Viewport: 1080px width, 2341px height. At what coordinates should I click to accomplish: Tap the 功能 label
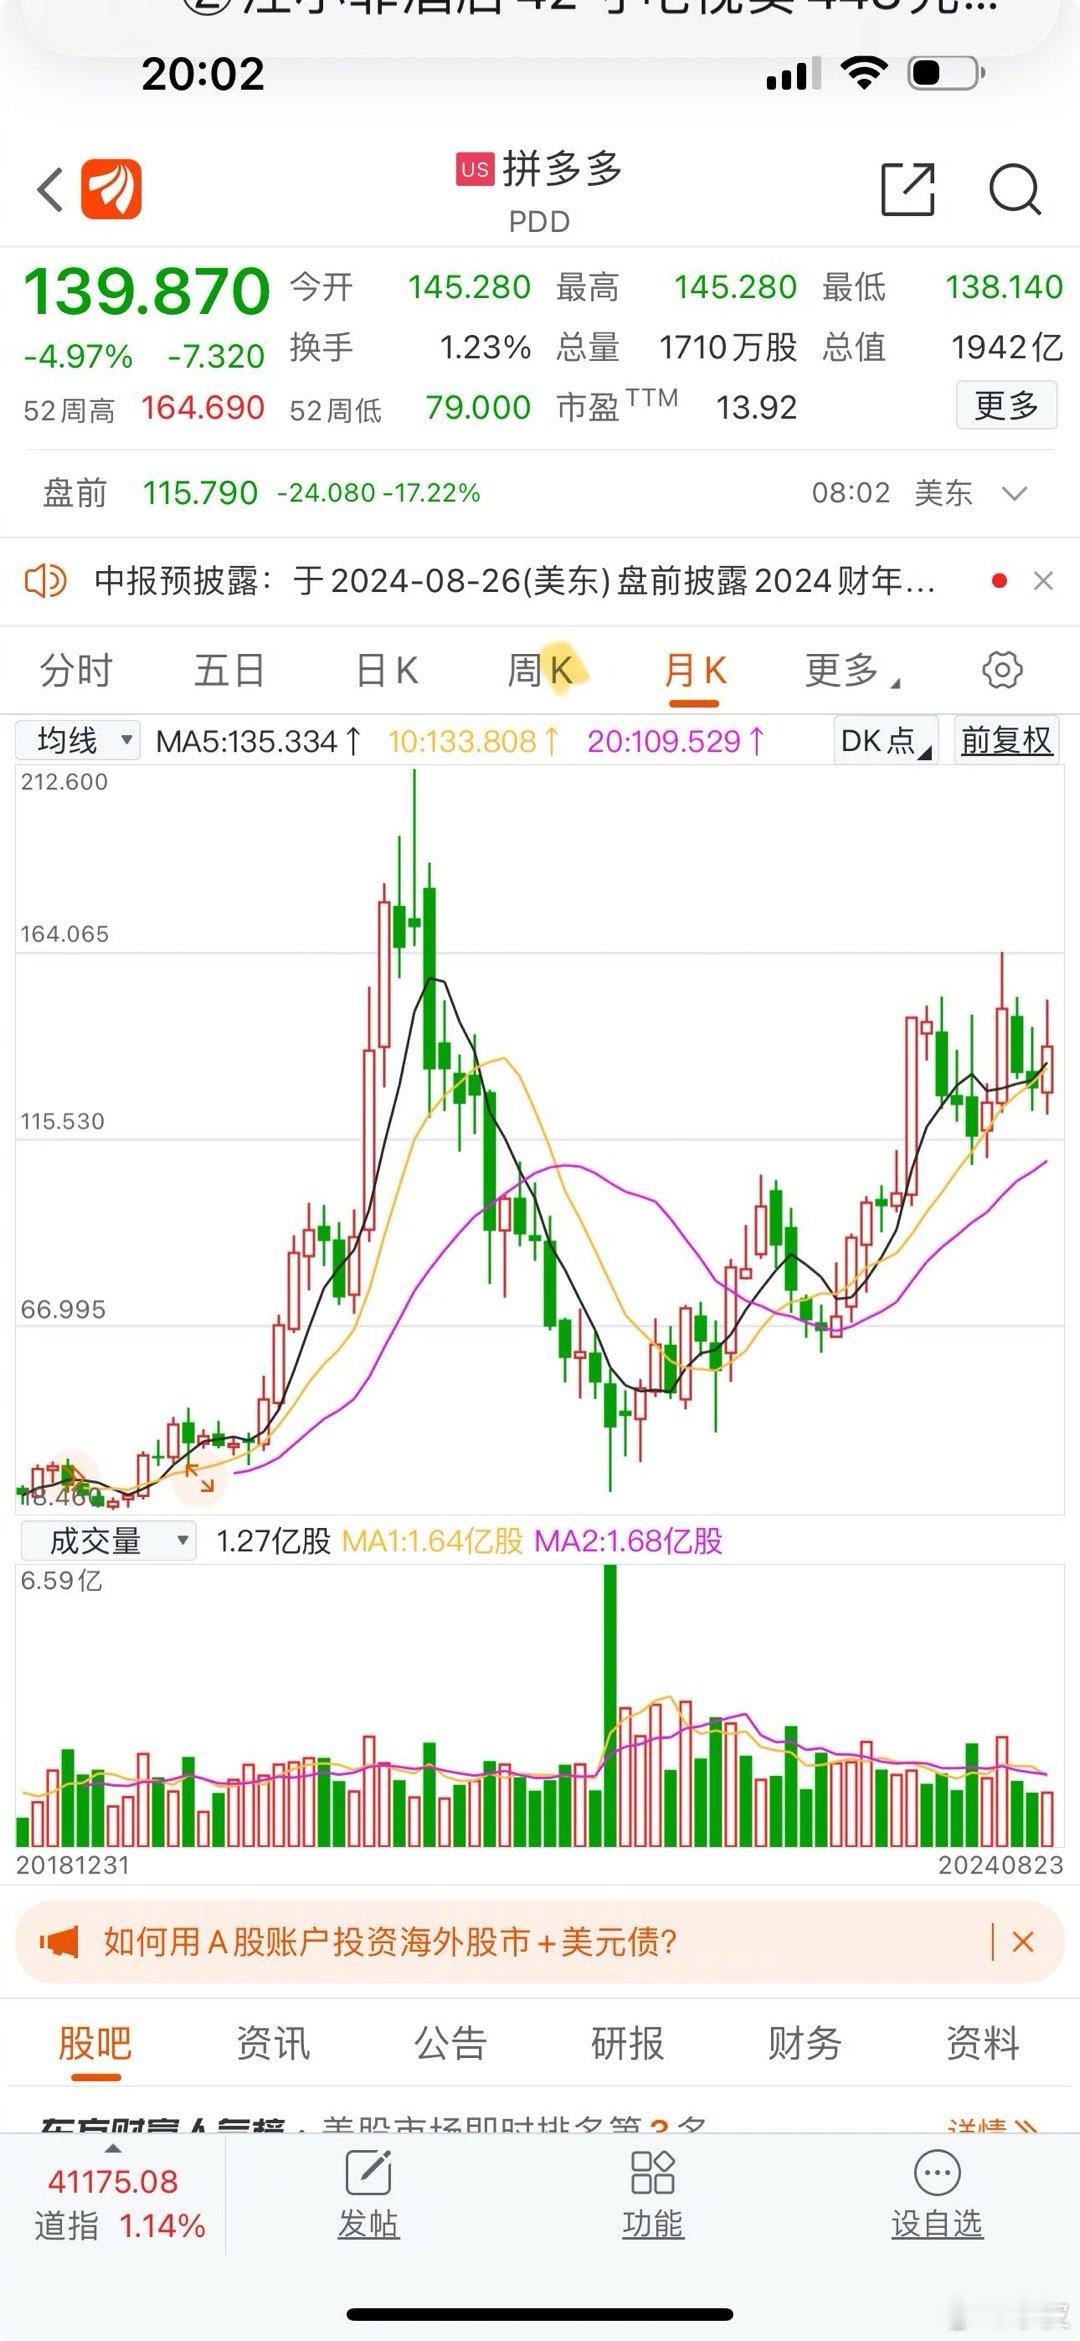pos(652,2225)
